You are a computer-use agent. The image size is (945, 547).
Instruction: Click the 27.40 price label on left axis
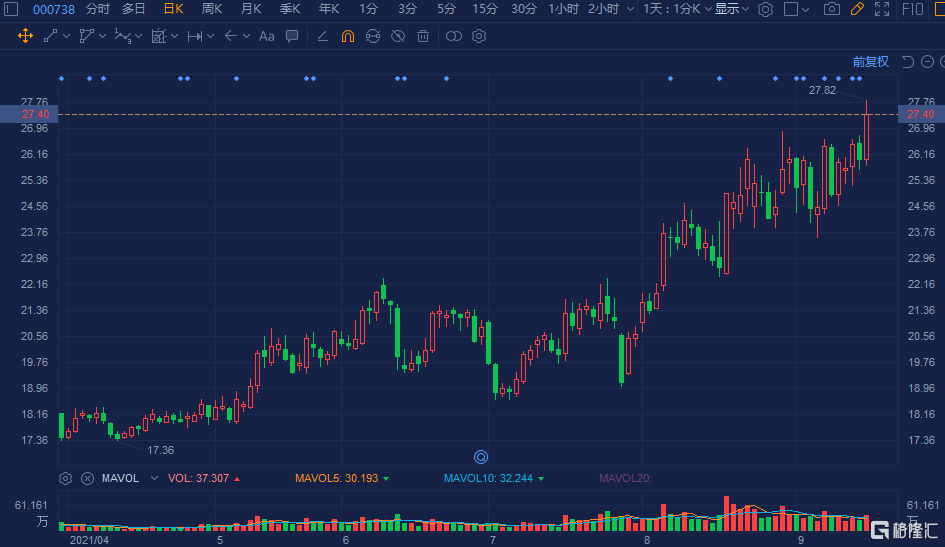(36, 114)
